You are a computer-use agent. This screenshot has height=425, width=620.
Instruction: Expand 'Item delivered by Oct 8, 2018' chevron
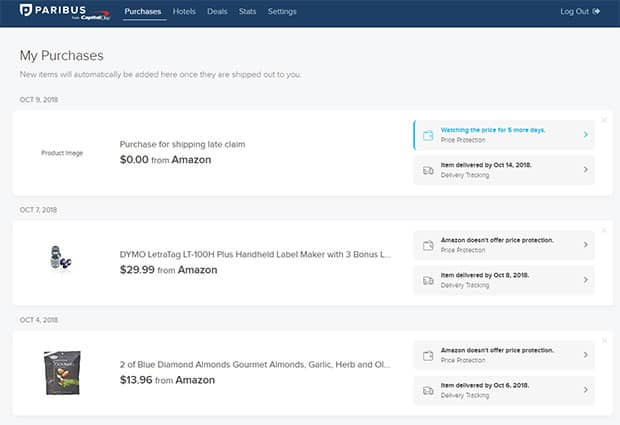tap(586, 280)
